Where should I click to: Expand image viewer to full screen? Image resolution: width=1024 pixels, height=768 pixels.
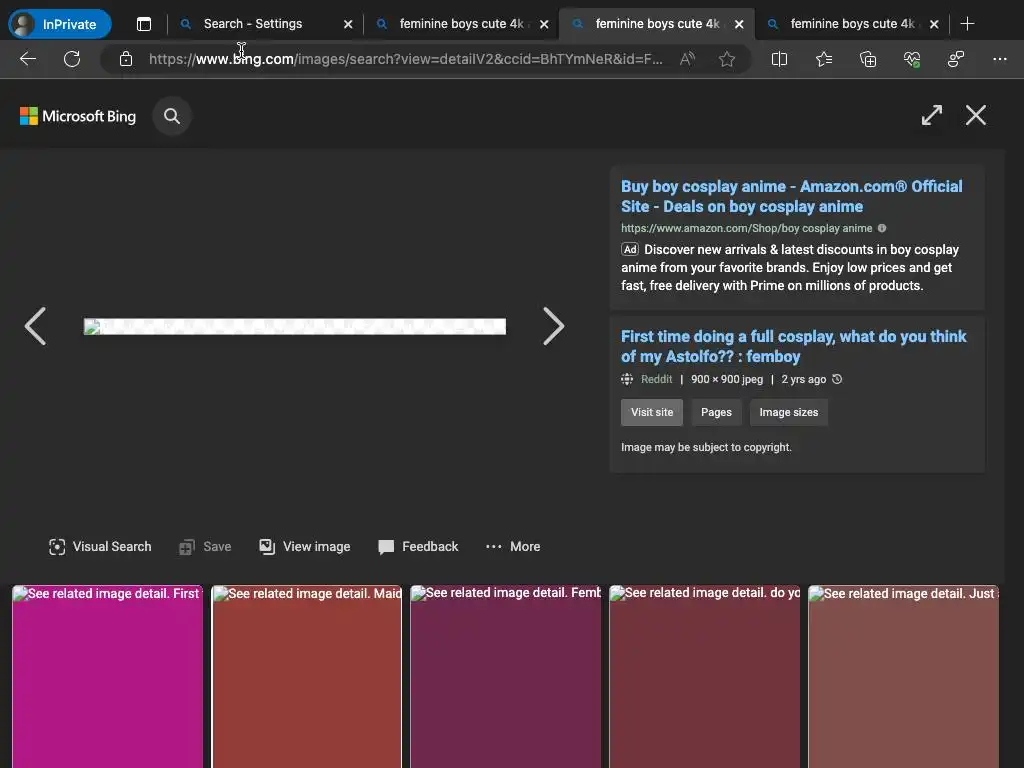(x=931, y=116)
